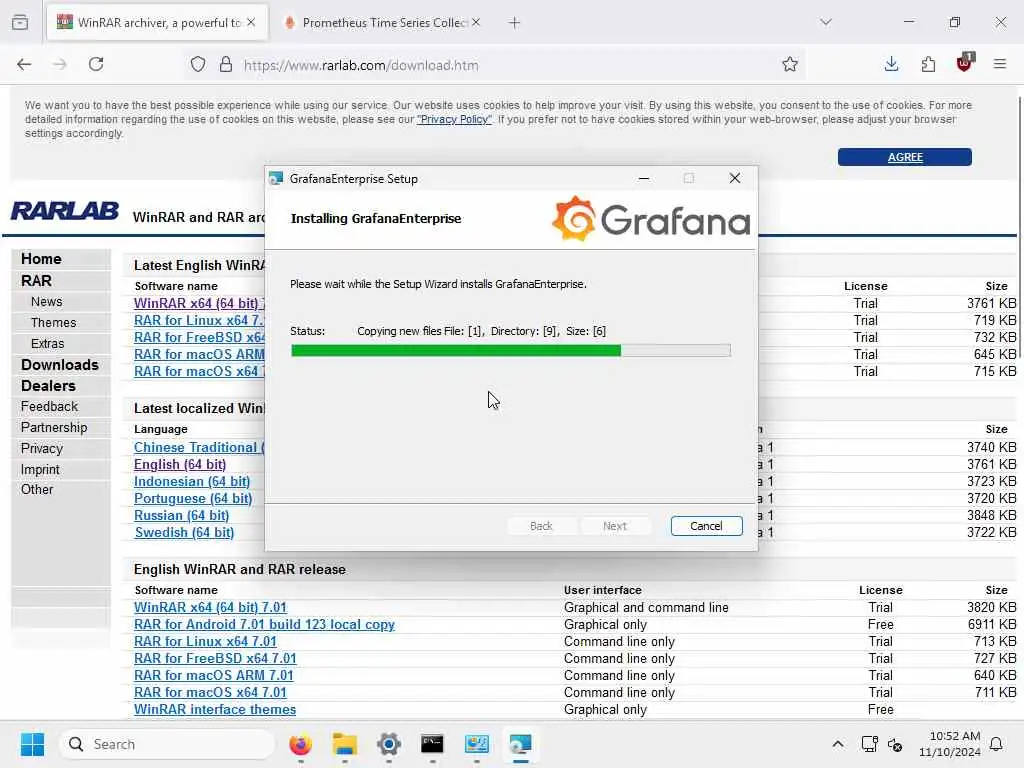The image size is (1024, 768).
Task: Open the RAR for FreeBSD x64 7.01 link
Action: pyautogui.click(x=216, y=658)
